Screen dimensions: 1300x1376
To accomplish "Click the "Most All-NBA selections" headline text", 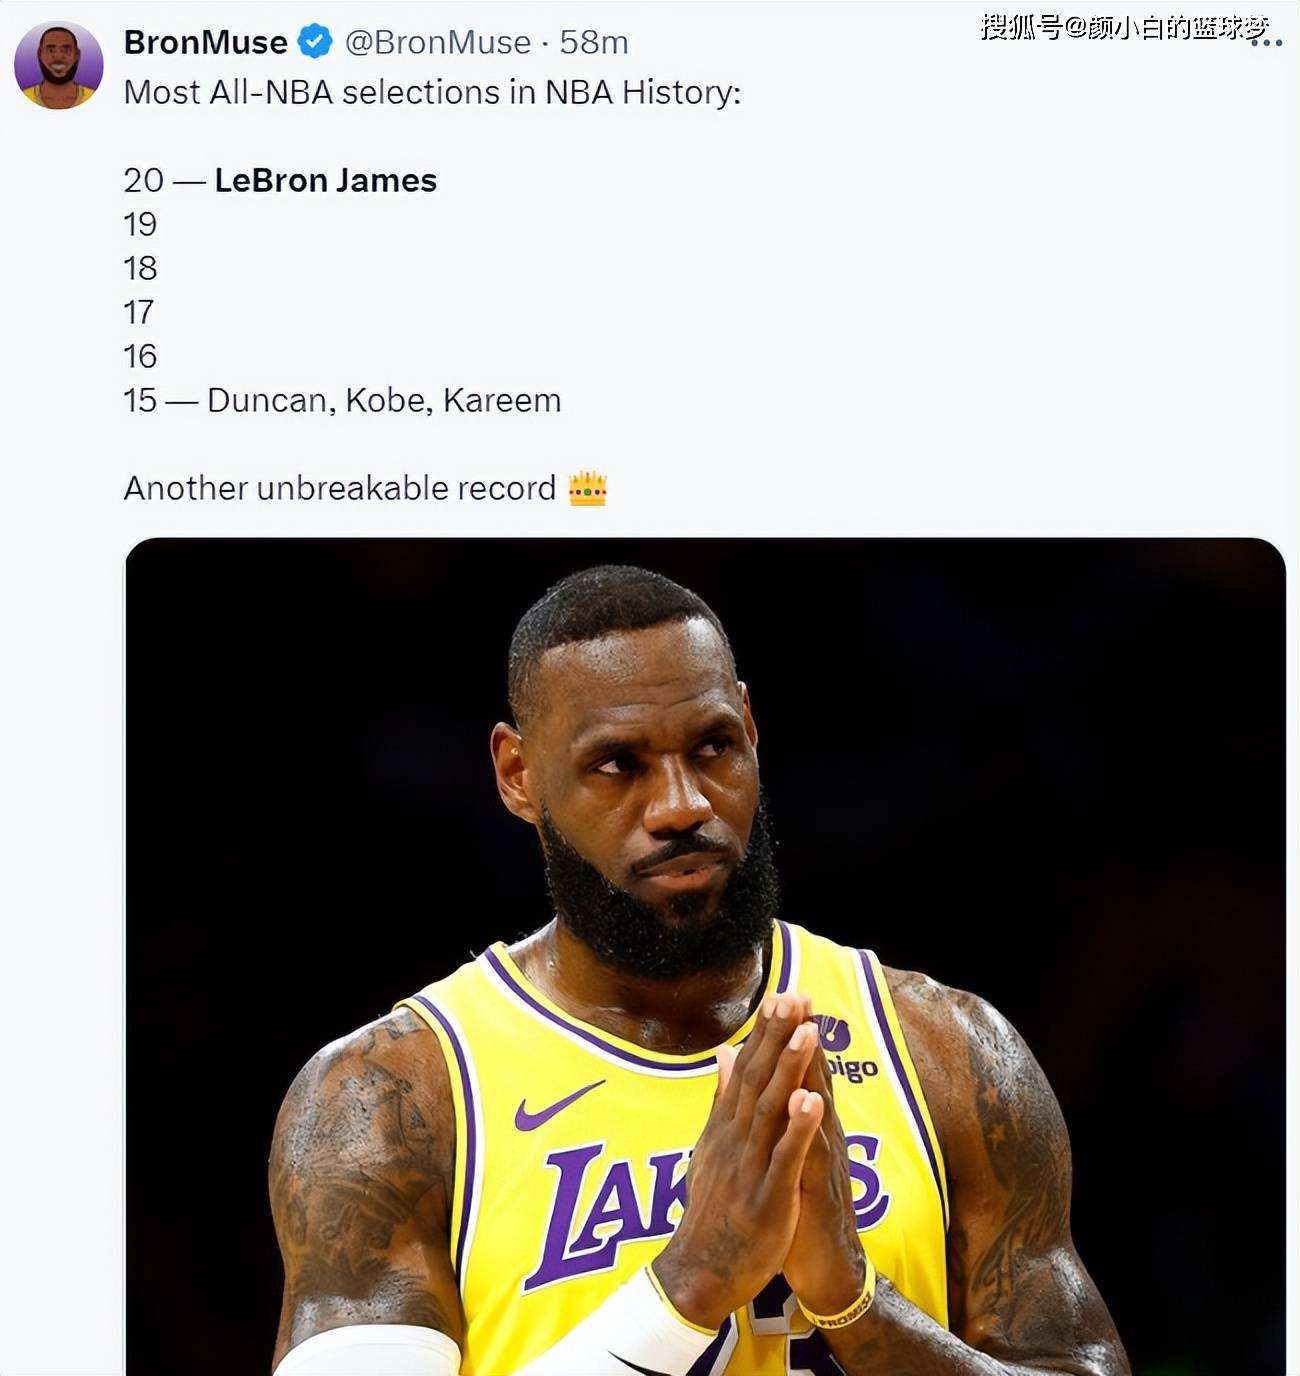I will coord(432,92).
